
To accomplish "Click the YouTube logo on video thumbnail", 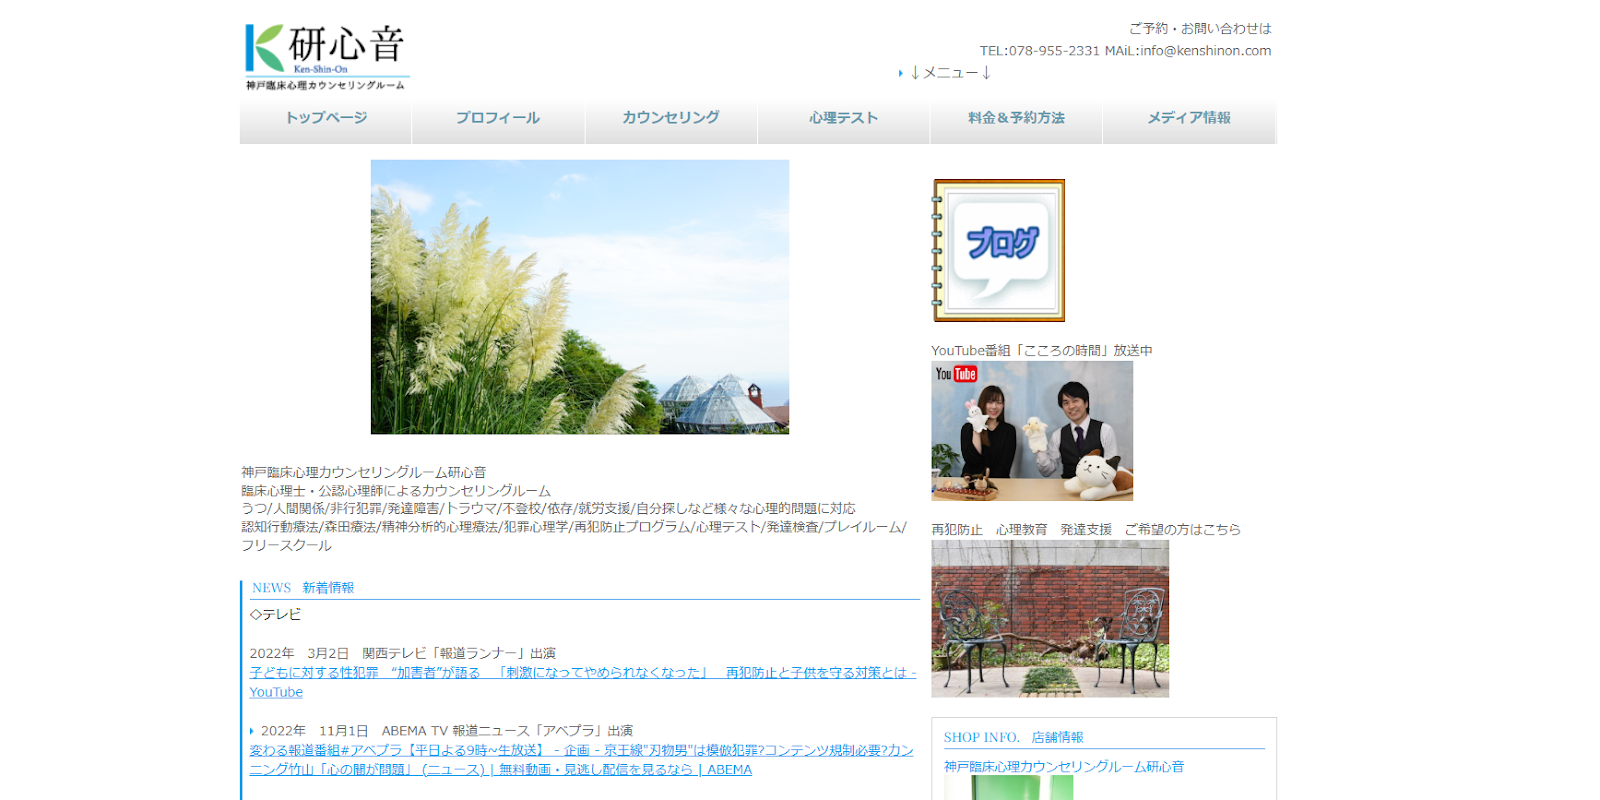I will 956,374.
